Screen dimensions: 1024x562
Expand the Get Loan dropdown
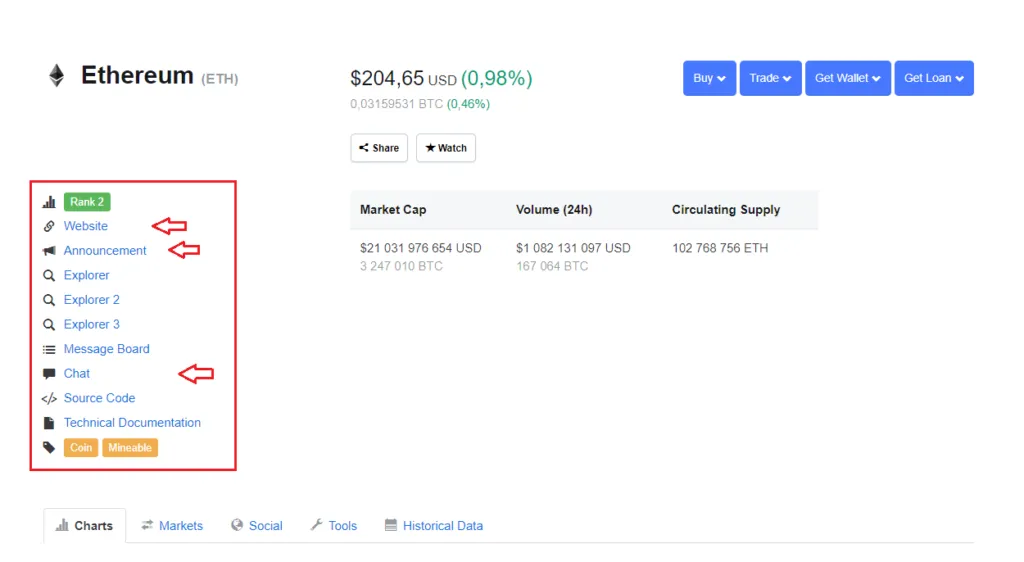[934, 78]
